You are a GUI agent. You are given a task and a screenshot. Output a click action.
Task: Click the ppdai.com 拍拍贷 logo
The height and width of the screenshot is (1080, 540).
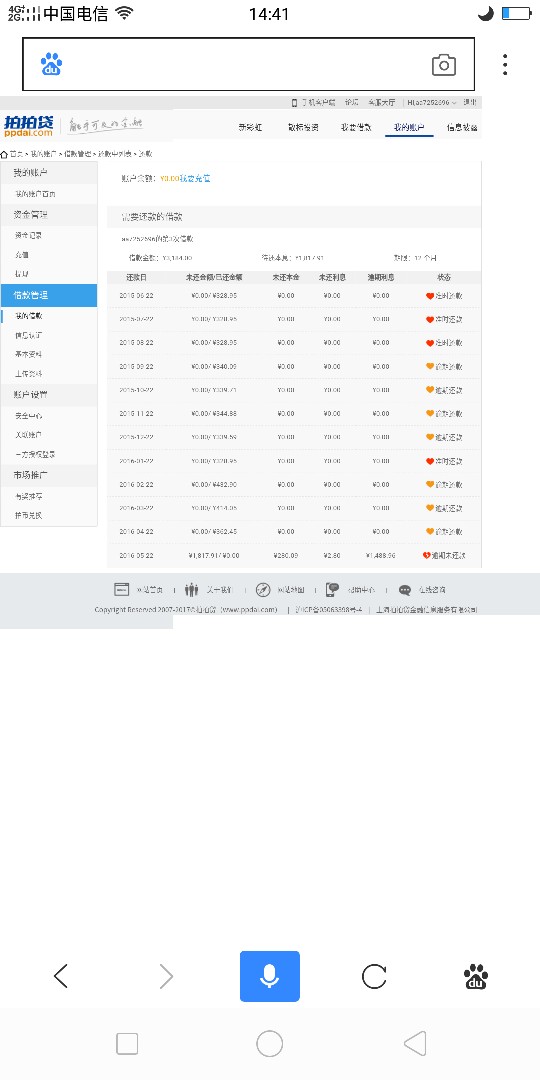pos(28,125)
